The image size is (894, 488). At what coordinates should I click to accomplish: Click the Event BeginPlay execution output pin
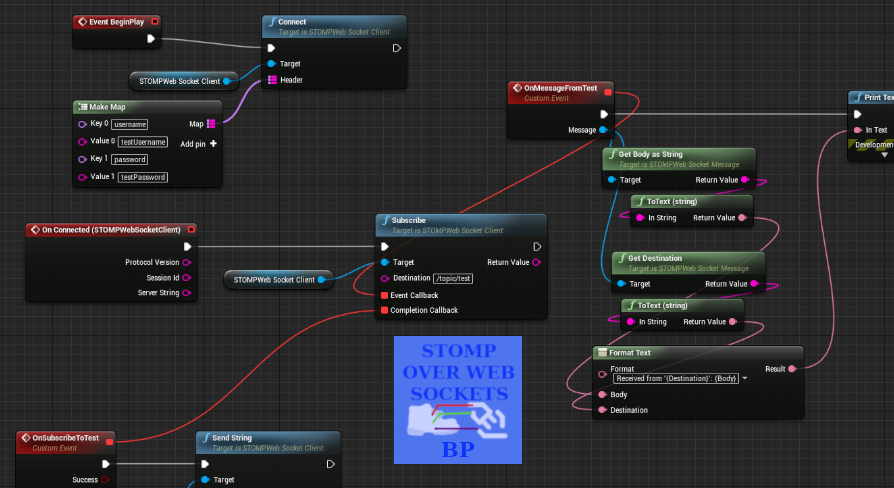(151, 39)
